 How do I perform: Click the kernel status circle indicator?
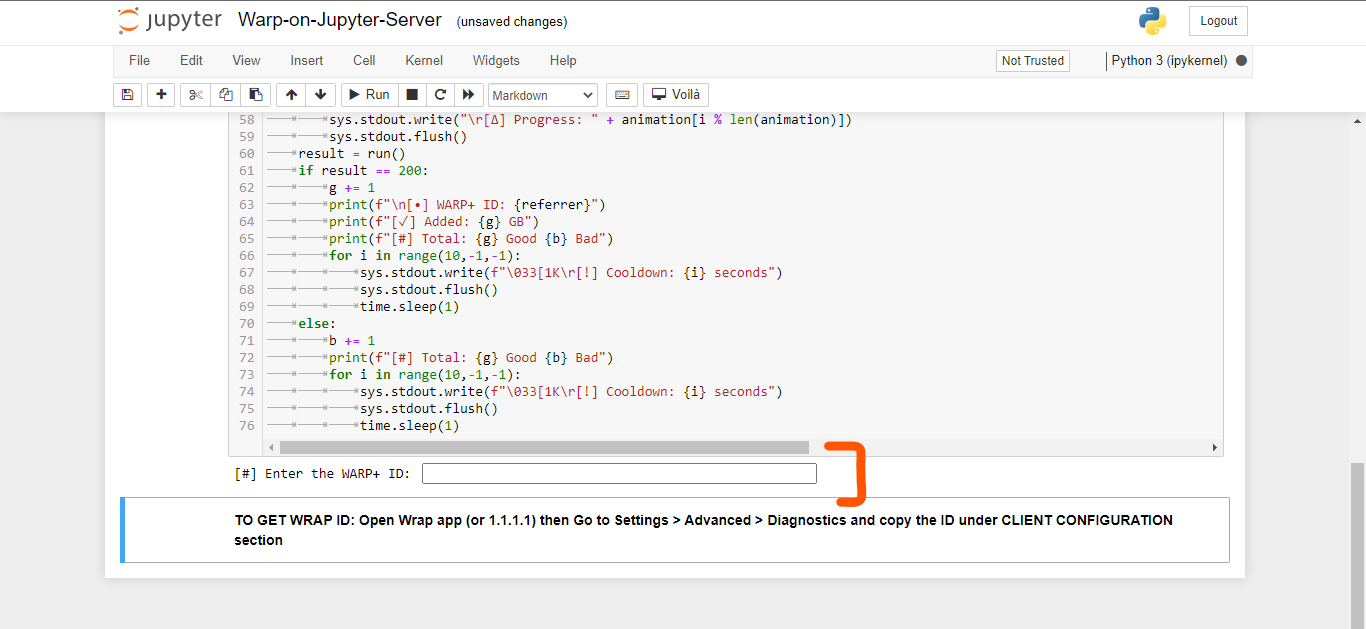pos(1241,61)
